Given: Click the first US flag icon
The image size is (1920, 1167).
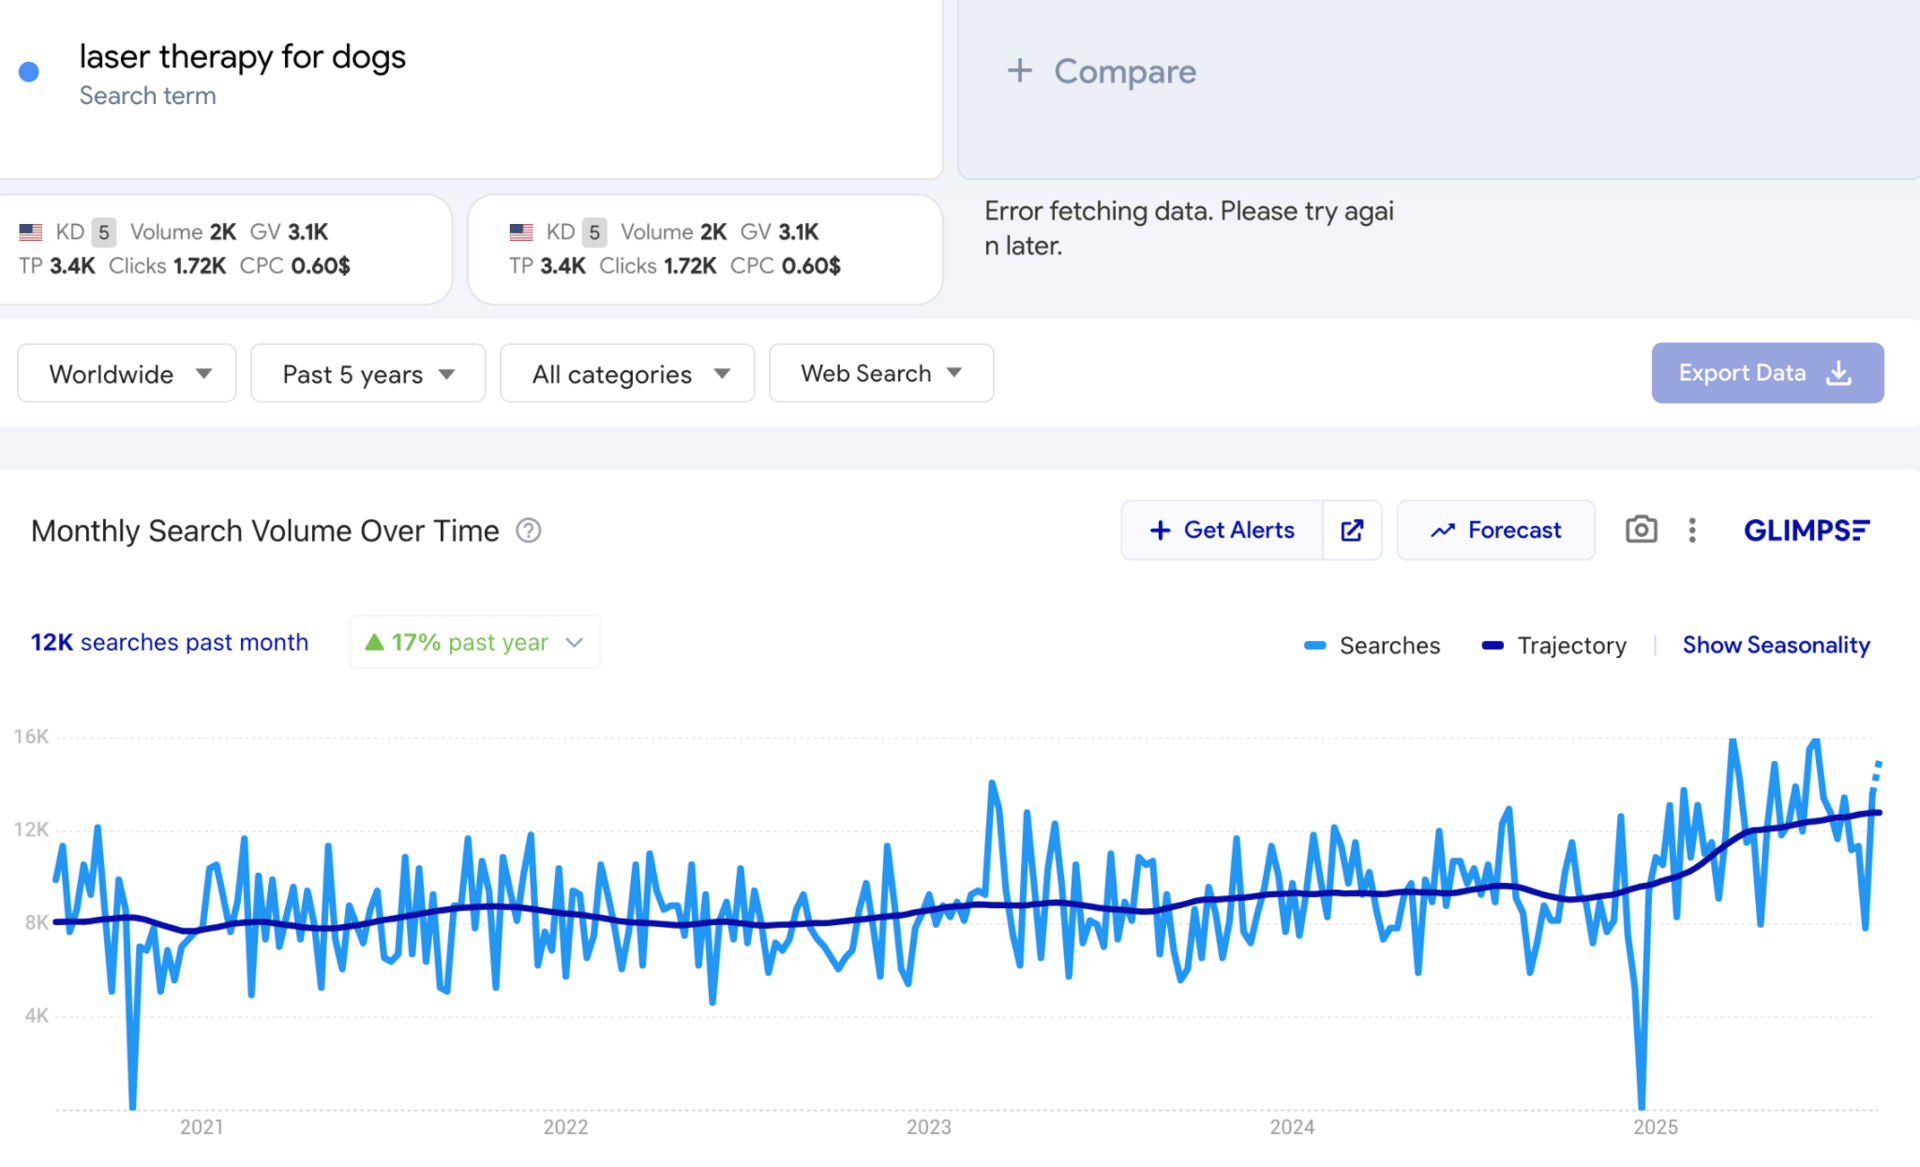Looking at the screenshot, I should (31, 232).
